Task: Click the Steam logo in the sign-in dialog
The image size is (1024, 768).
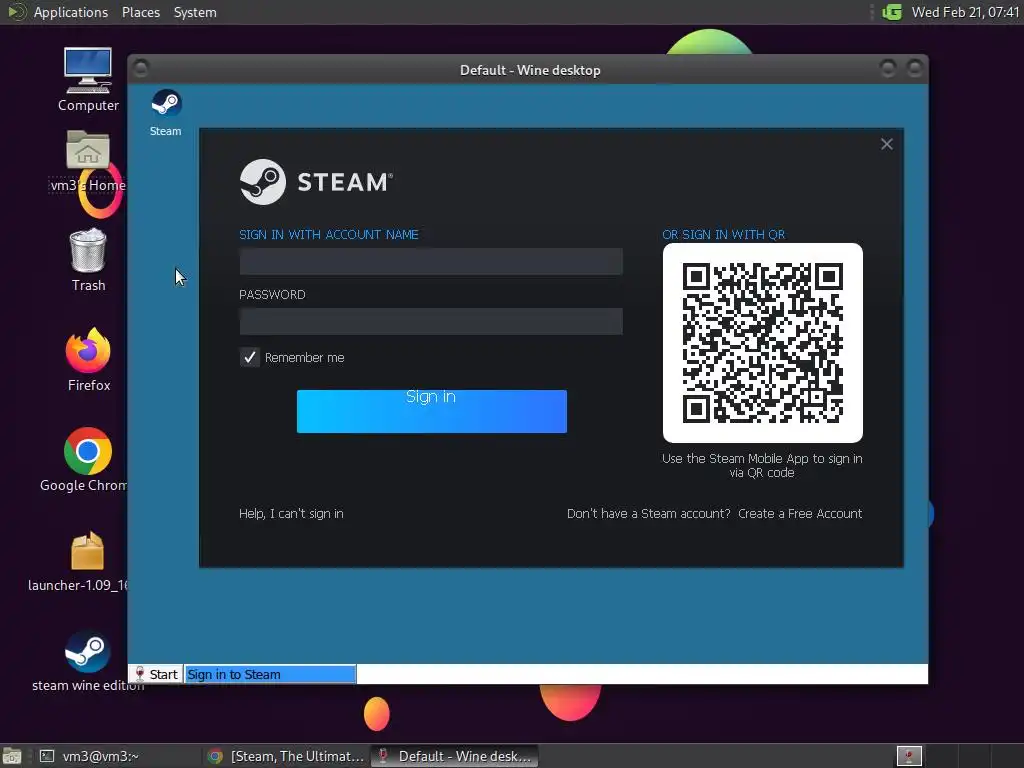Action: pos(317,182)
